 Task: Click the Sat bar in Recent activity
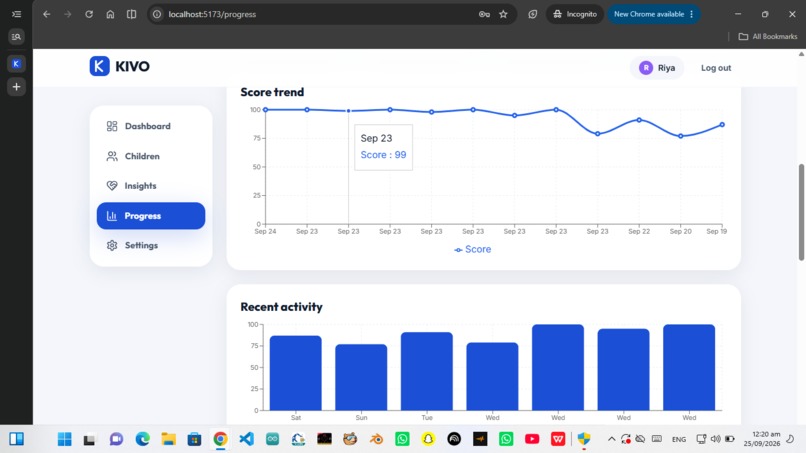coord(296,373)
